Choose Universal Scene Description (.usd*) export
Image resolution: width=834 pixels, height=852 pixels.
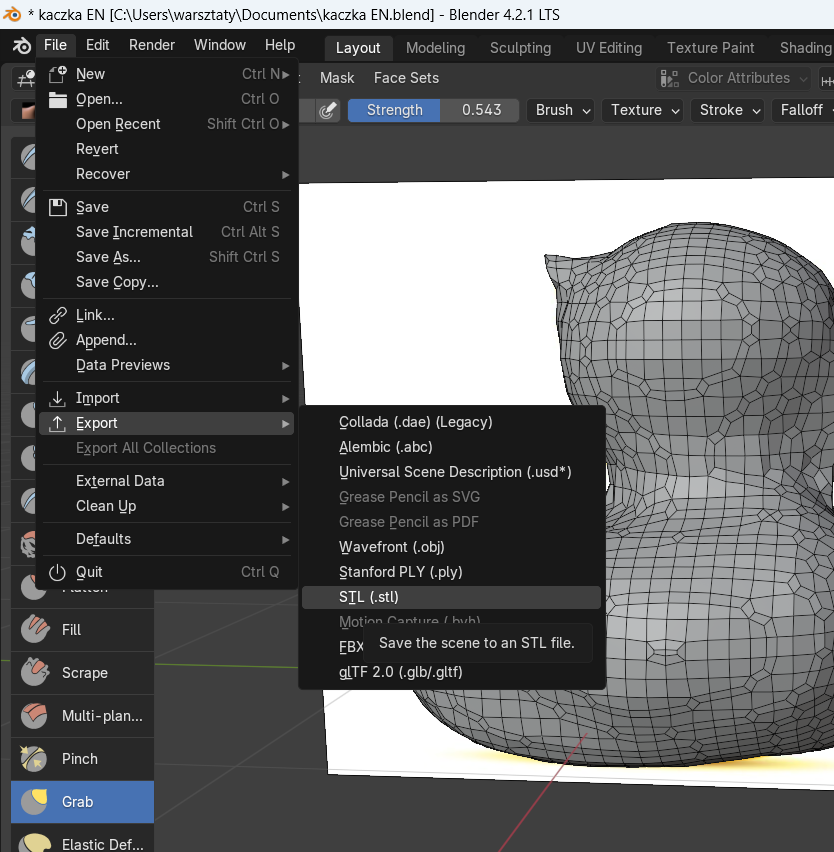452,472
